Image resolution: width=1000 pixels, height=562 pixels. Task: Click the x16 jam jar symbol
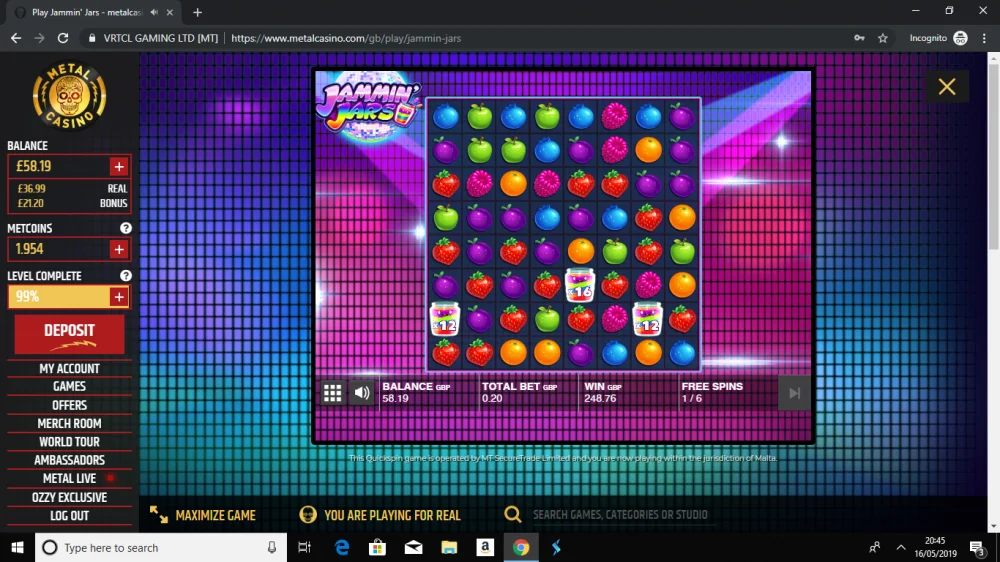coord(580,285)
